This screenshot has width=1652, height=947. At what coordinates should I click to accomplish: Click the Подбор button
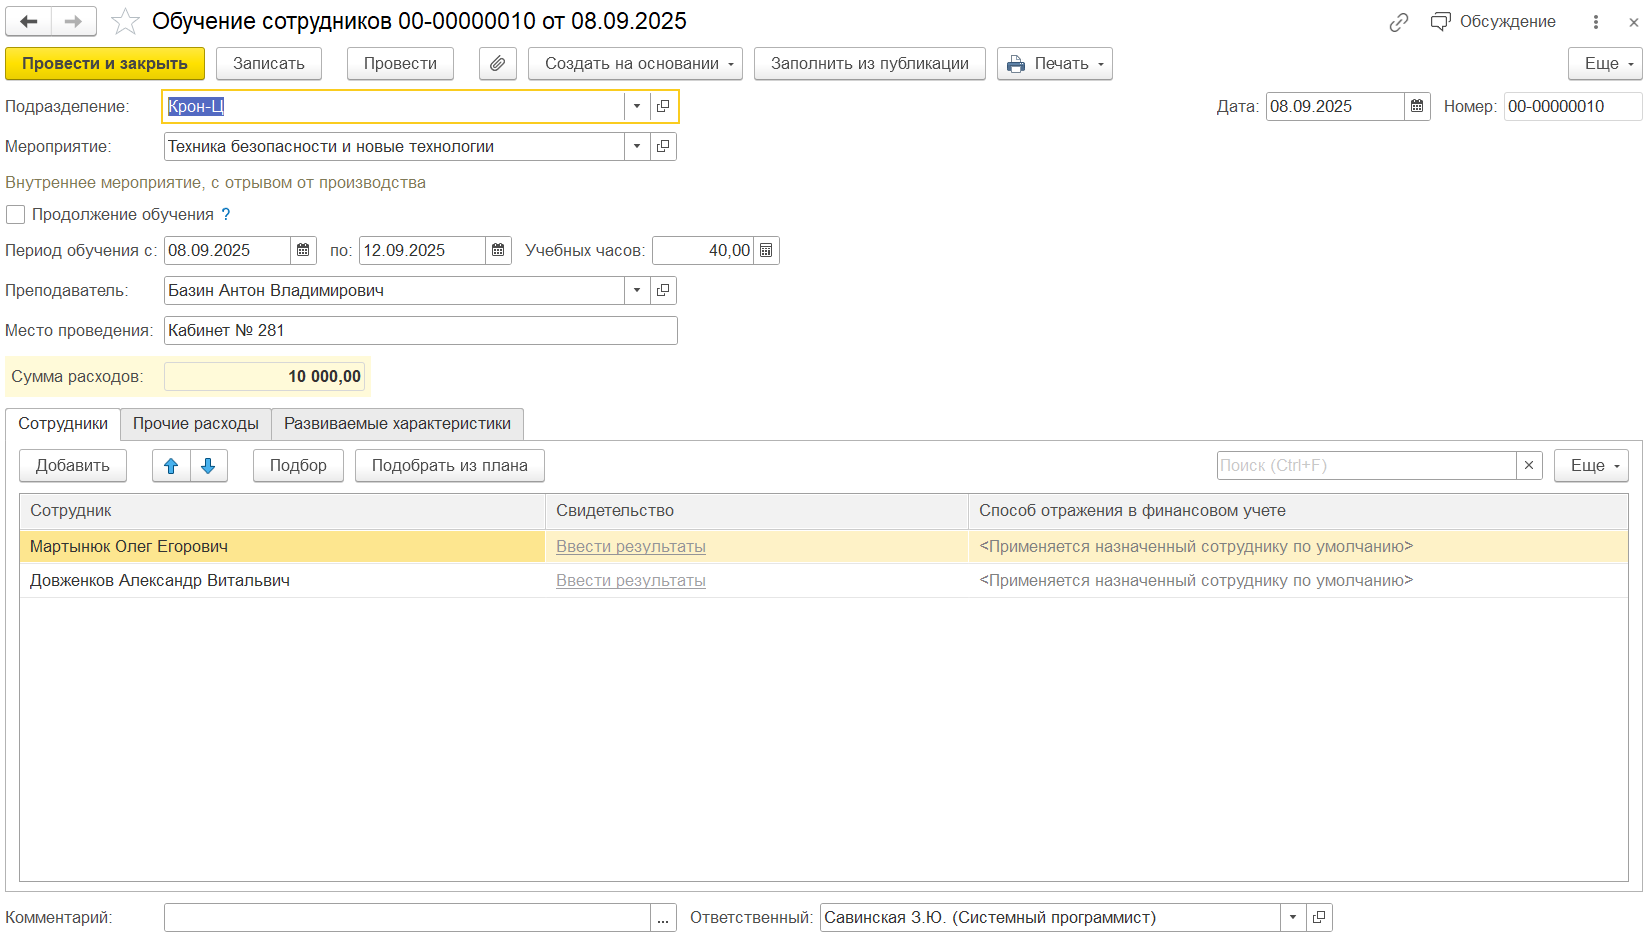coord(298,466)
